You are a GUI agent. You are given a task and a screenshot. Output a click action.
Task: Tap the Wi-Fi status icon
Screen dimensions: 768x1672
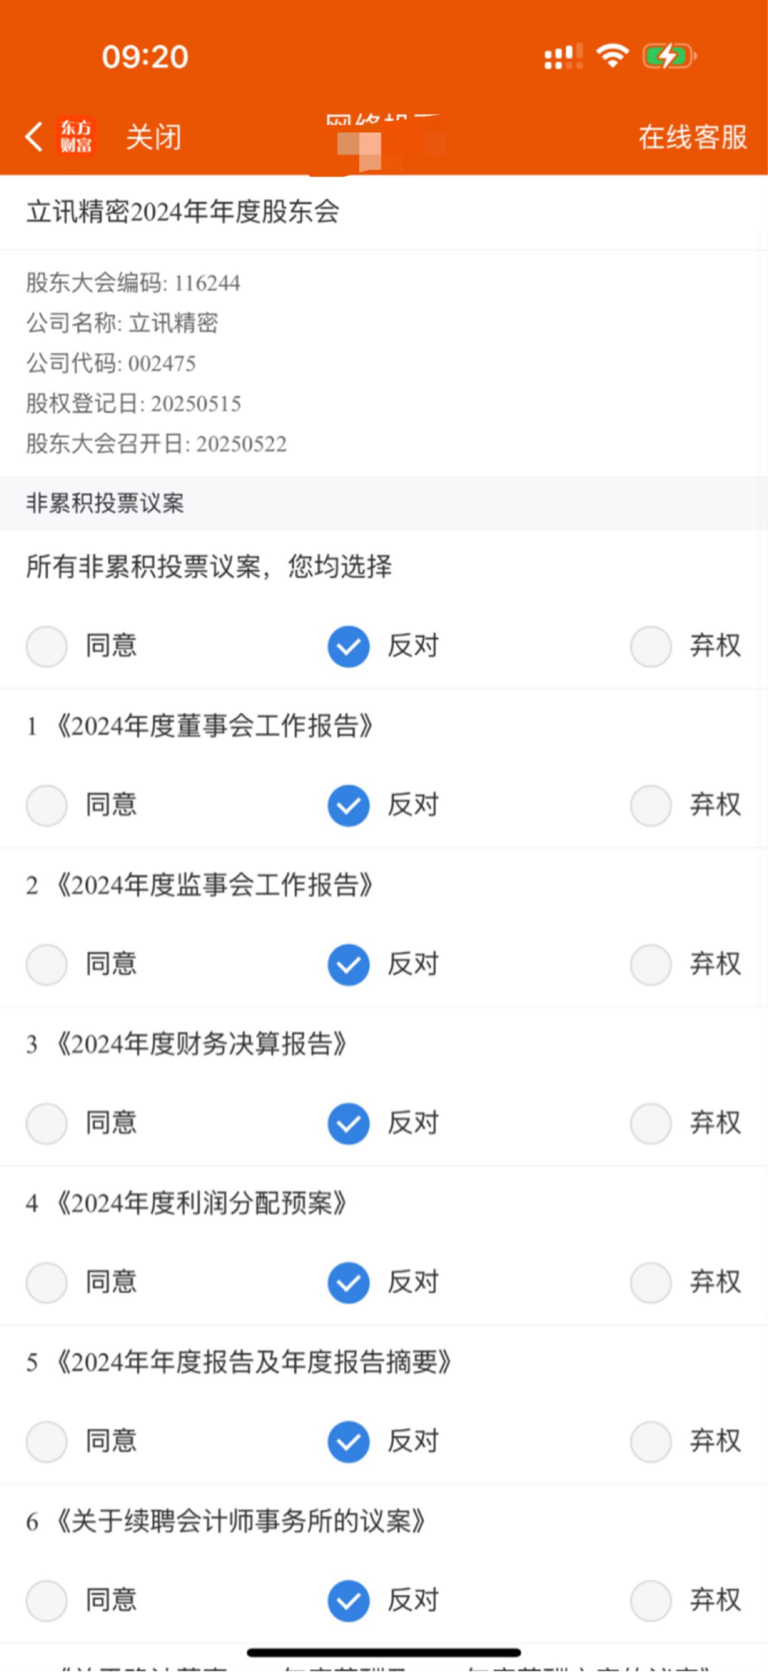coord(612,55)
